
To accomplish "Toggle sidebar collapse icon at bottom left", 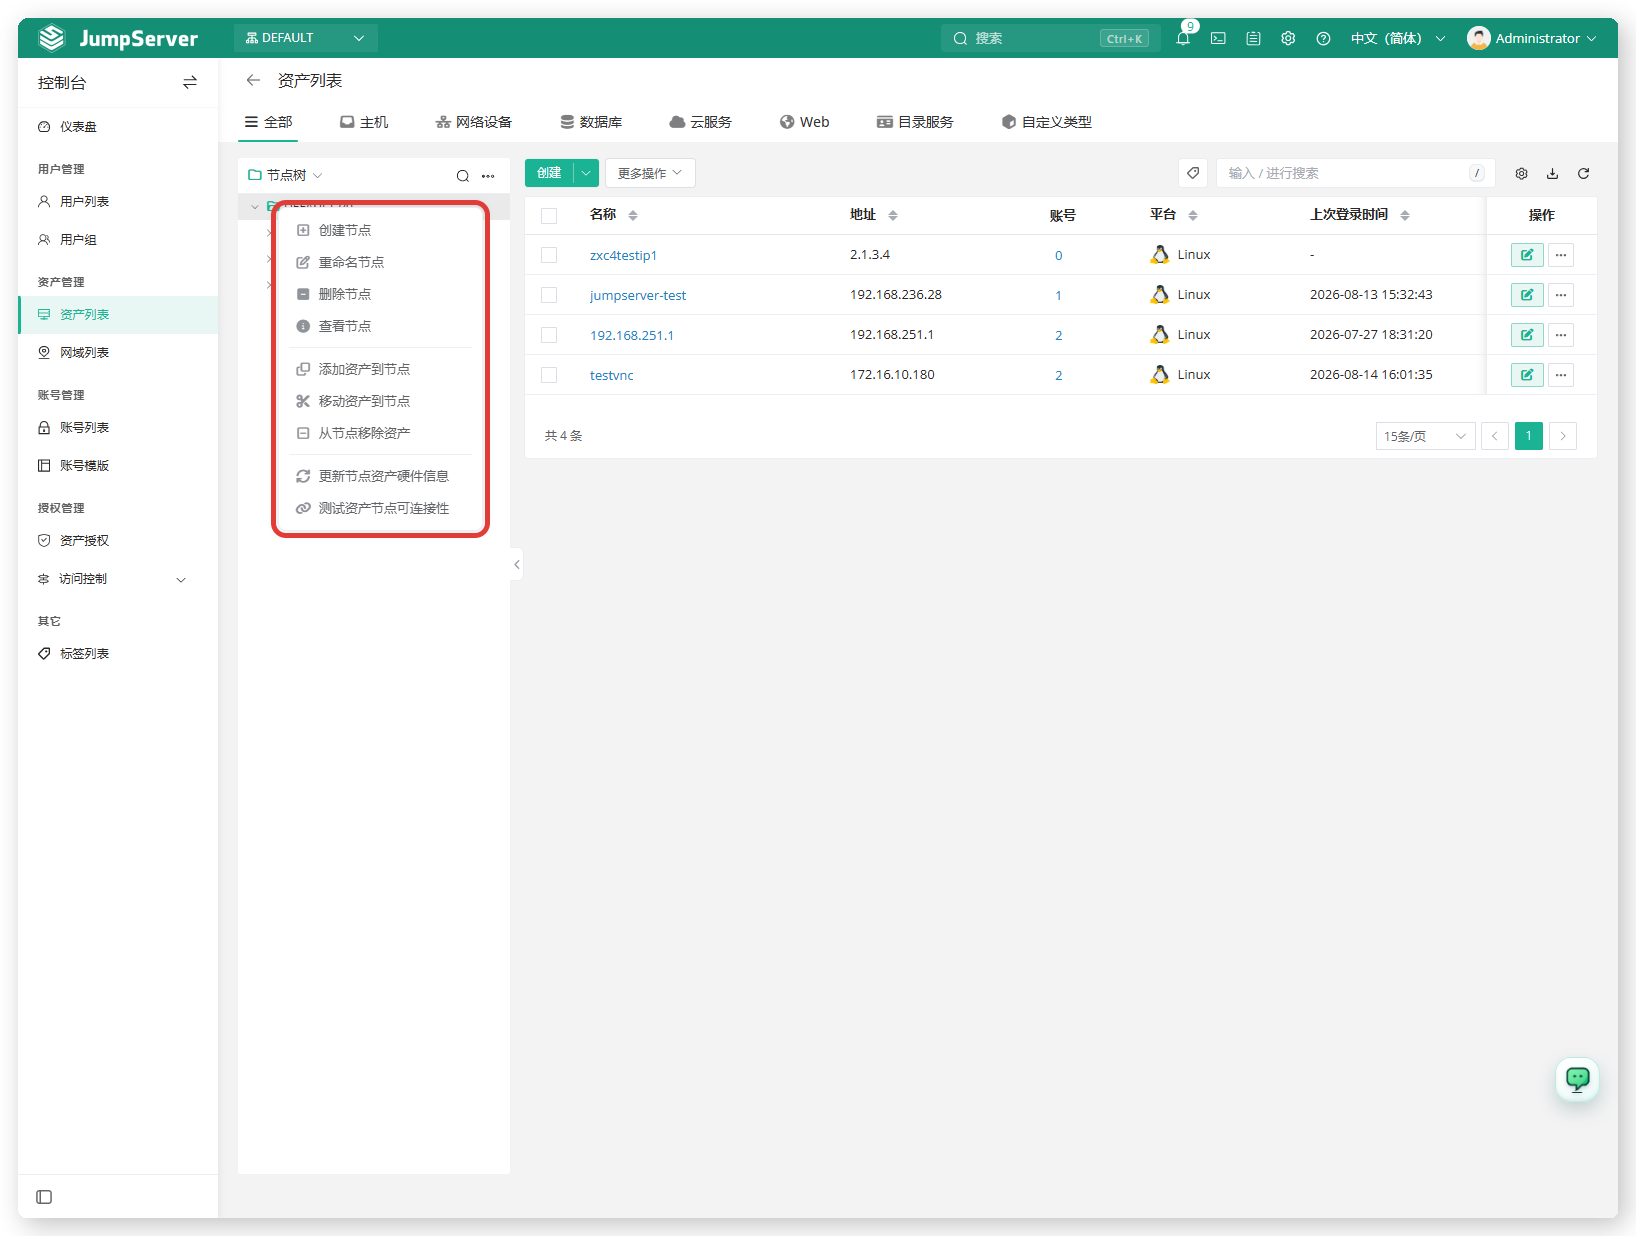I will click(44, 1197).
